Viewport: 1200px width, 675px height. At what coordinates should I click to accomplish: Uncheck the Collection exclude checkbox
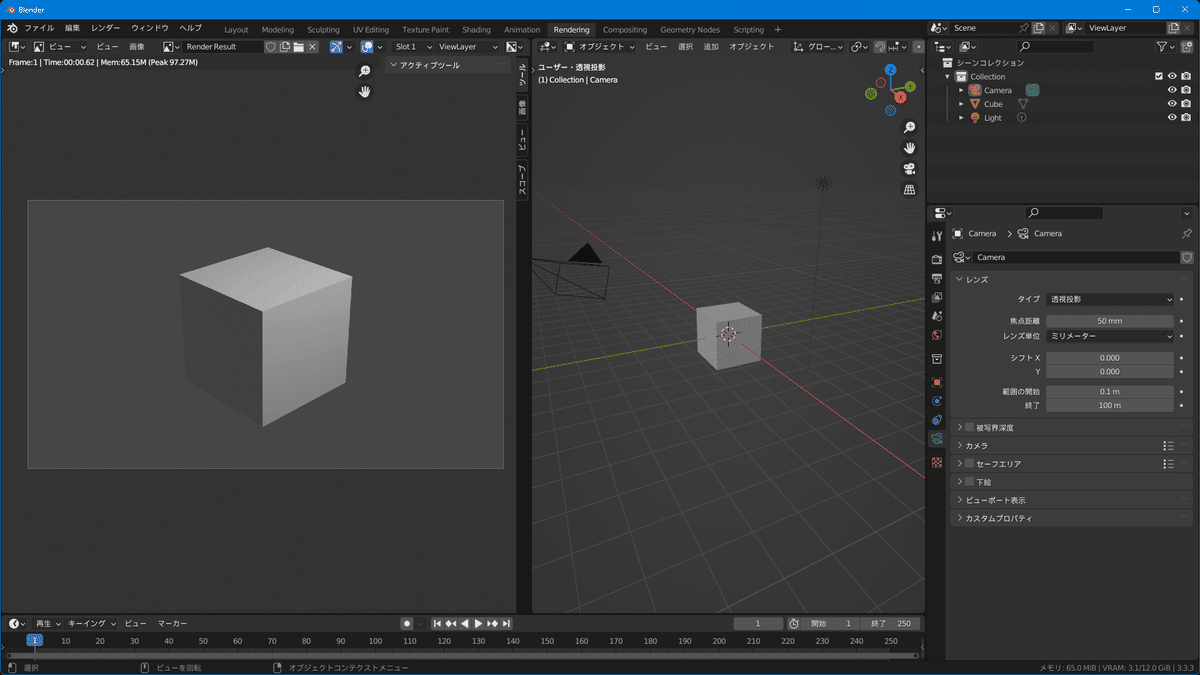coord(1158,76)
